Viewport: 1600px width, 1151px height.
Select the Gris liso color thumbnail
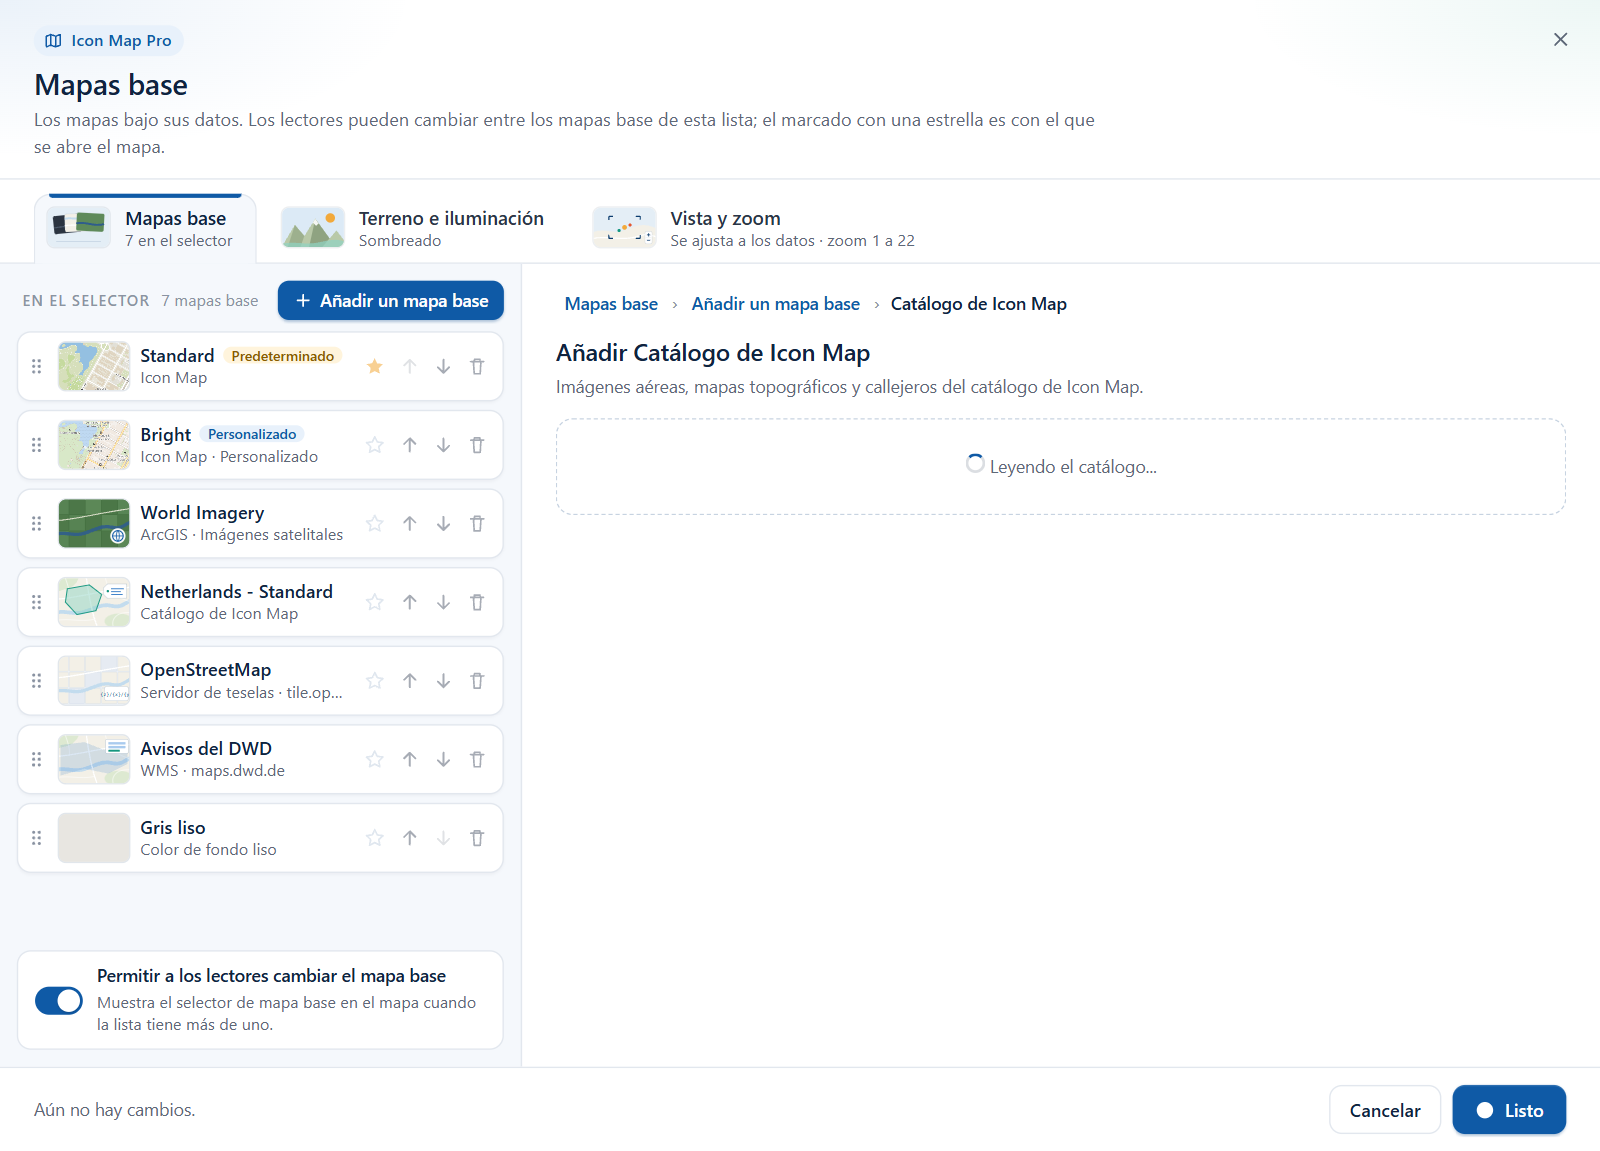[x=94, y=838]
